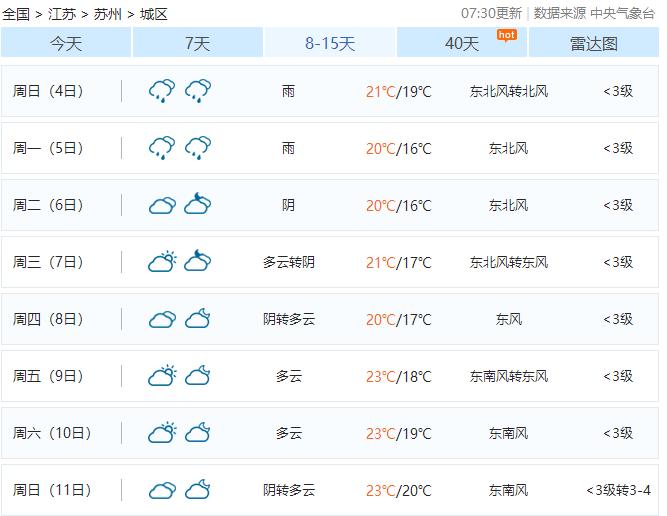This screenshot has height=516, width=667.
Task: Open the 今天 forecast tab
Action: coord(66,43)
